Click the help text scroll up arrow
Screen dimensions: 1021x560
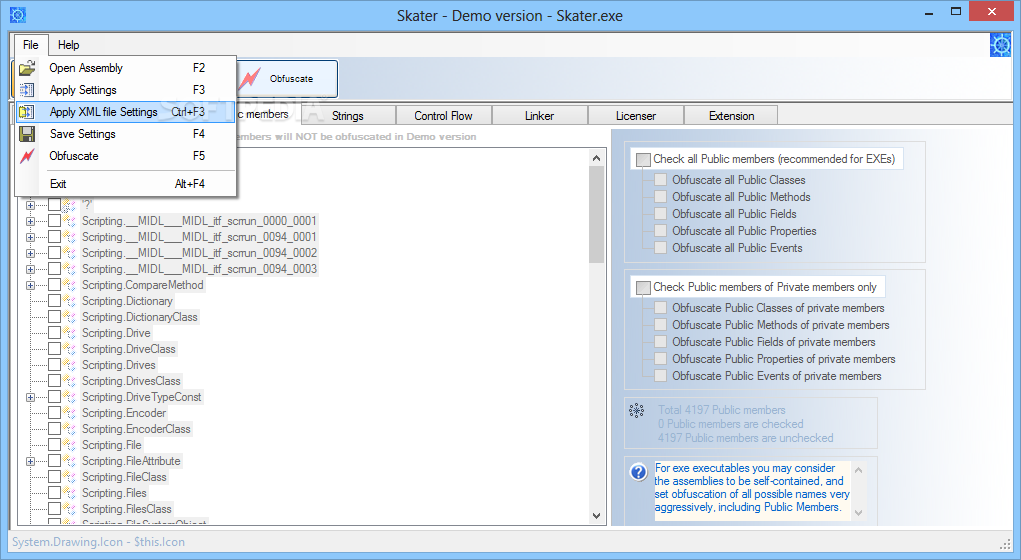pos(858,469)
